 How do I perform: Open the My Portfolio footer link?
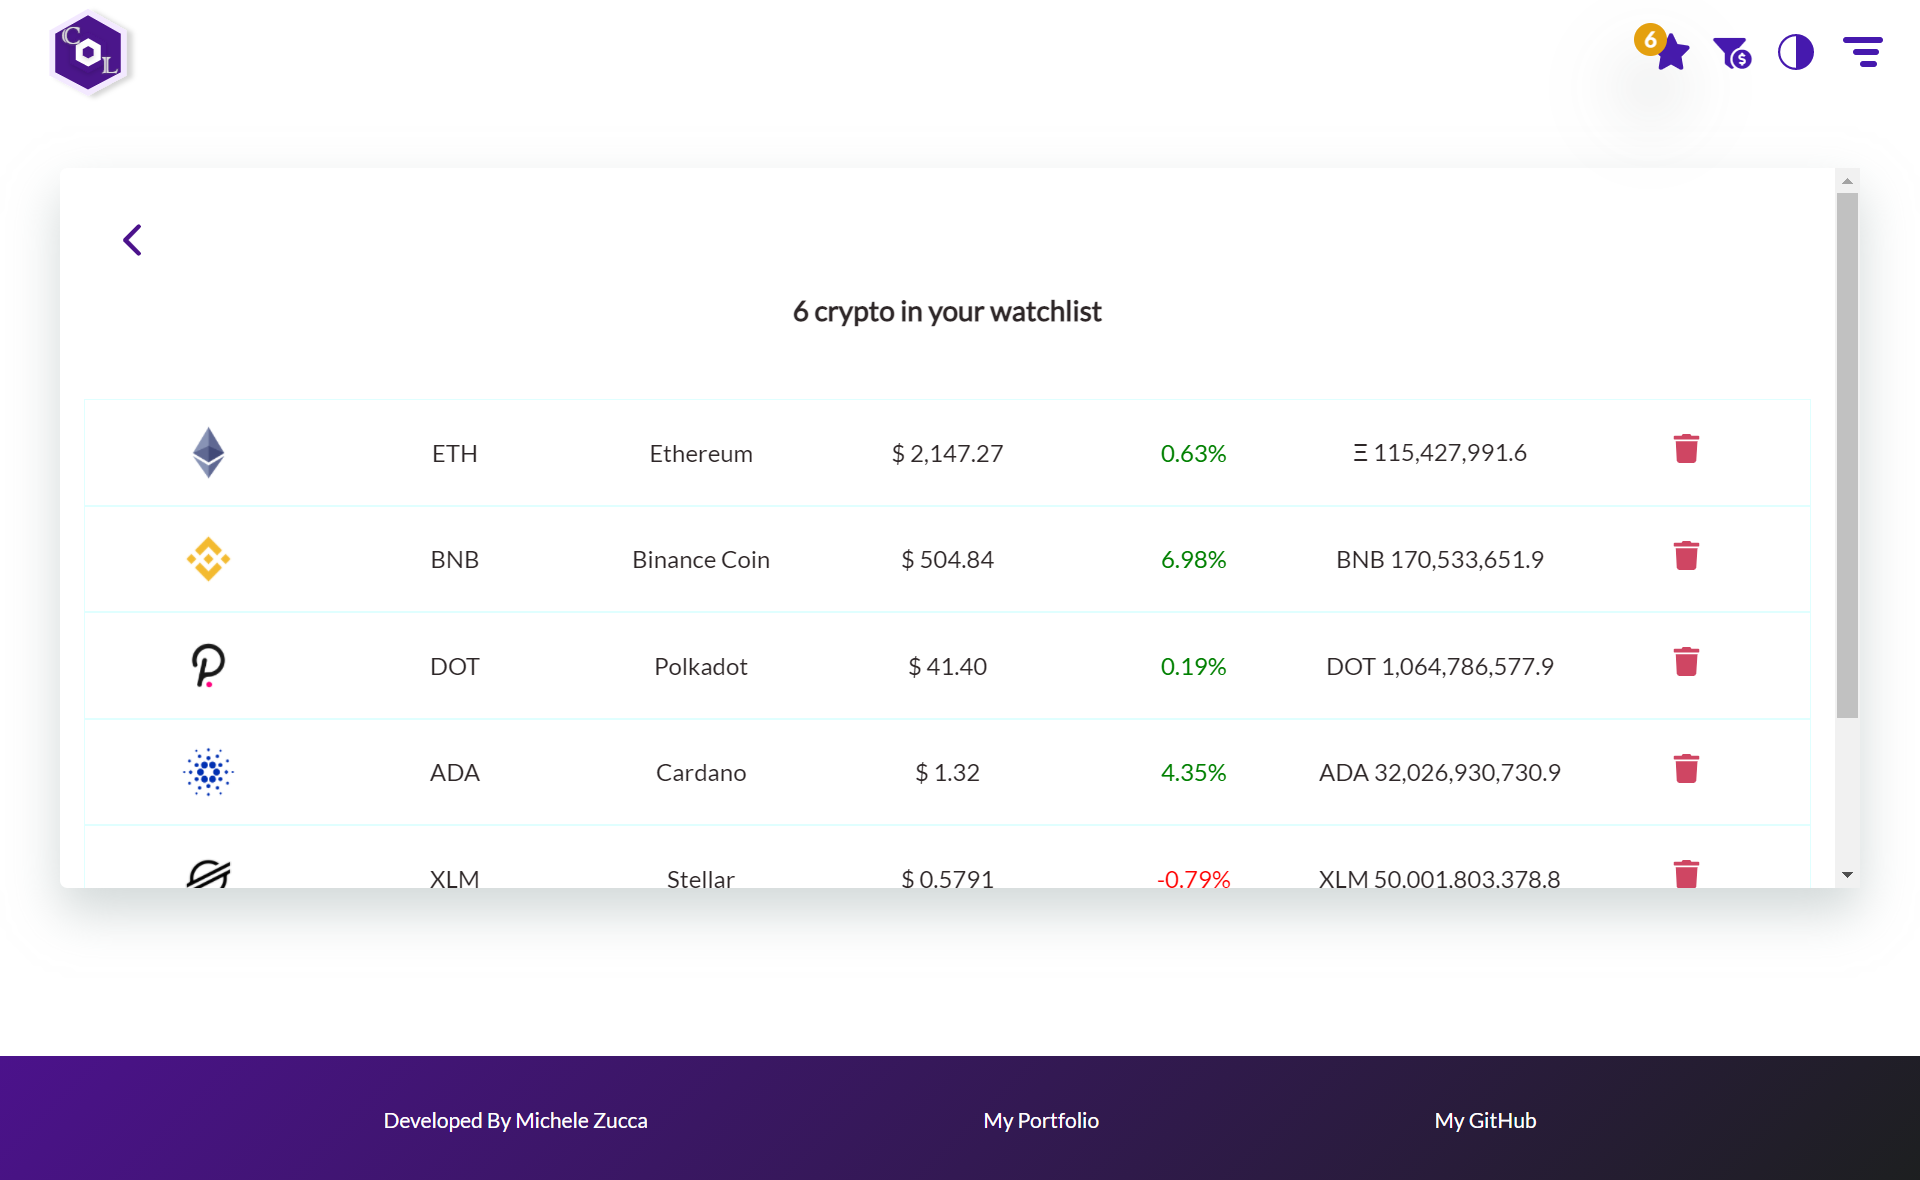coord(1040,1120)
